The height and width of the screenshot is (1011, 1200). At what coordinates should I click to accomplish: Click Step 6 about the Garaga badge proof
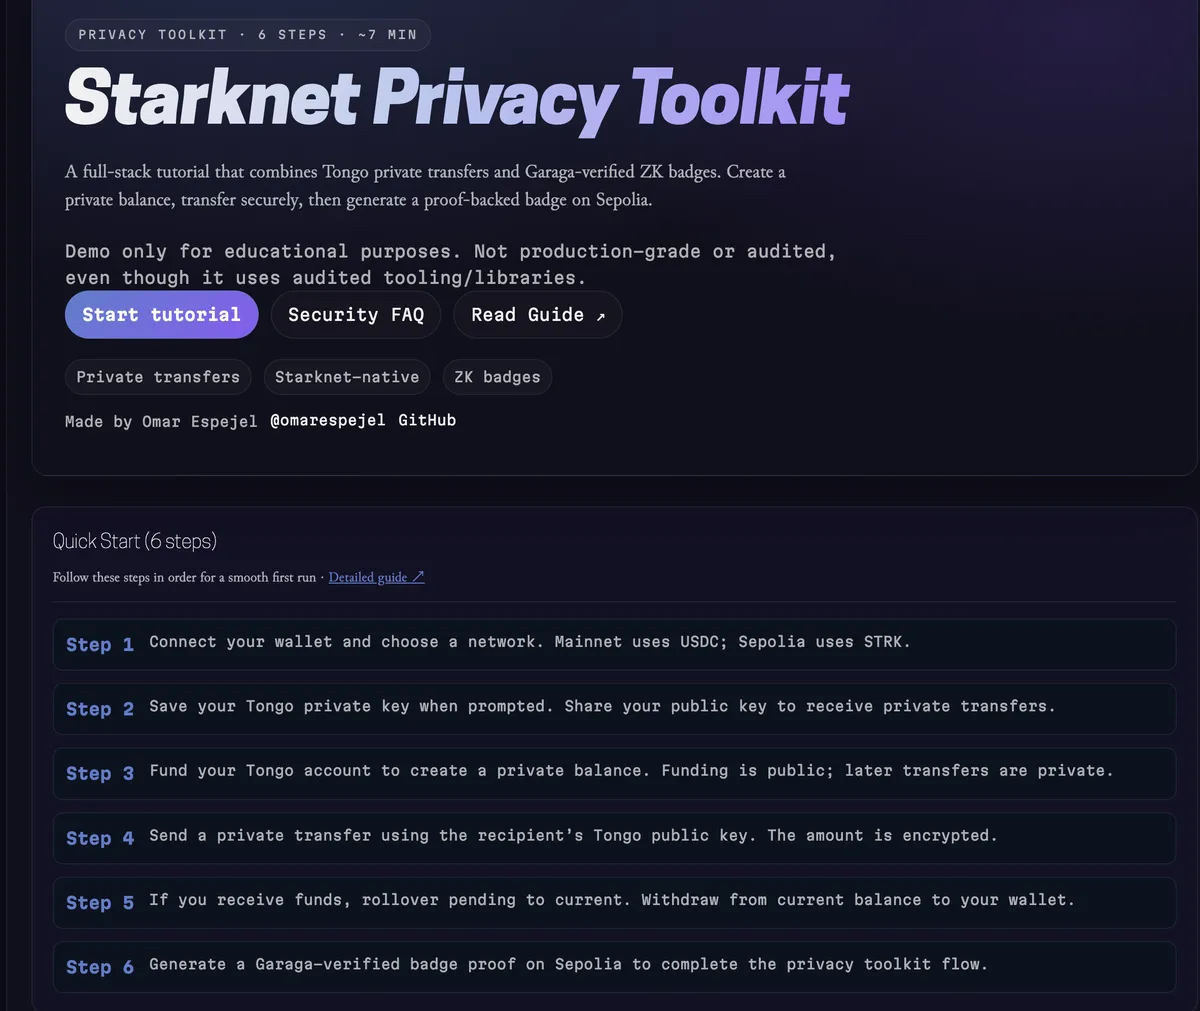tap(613, 966)
